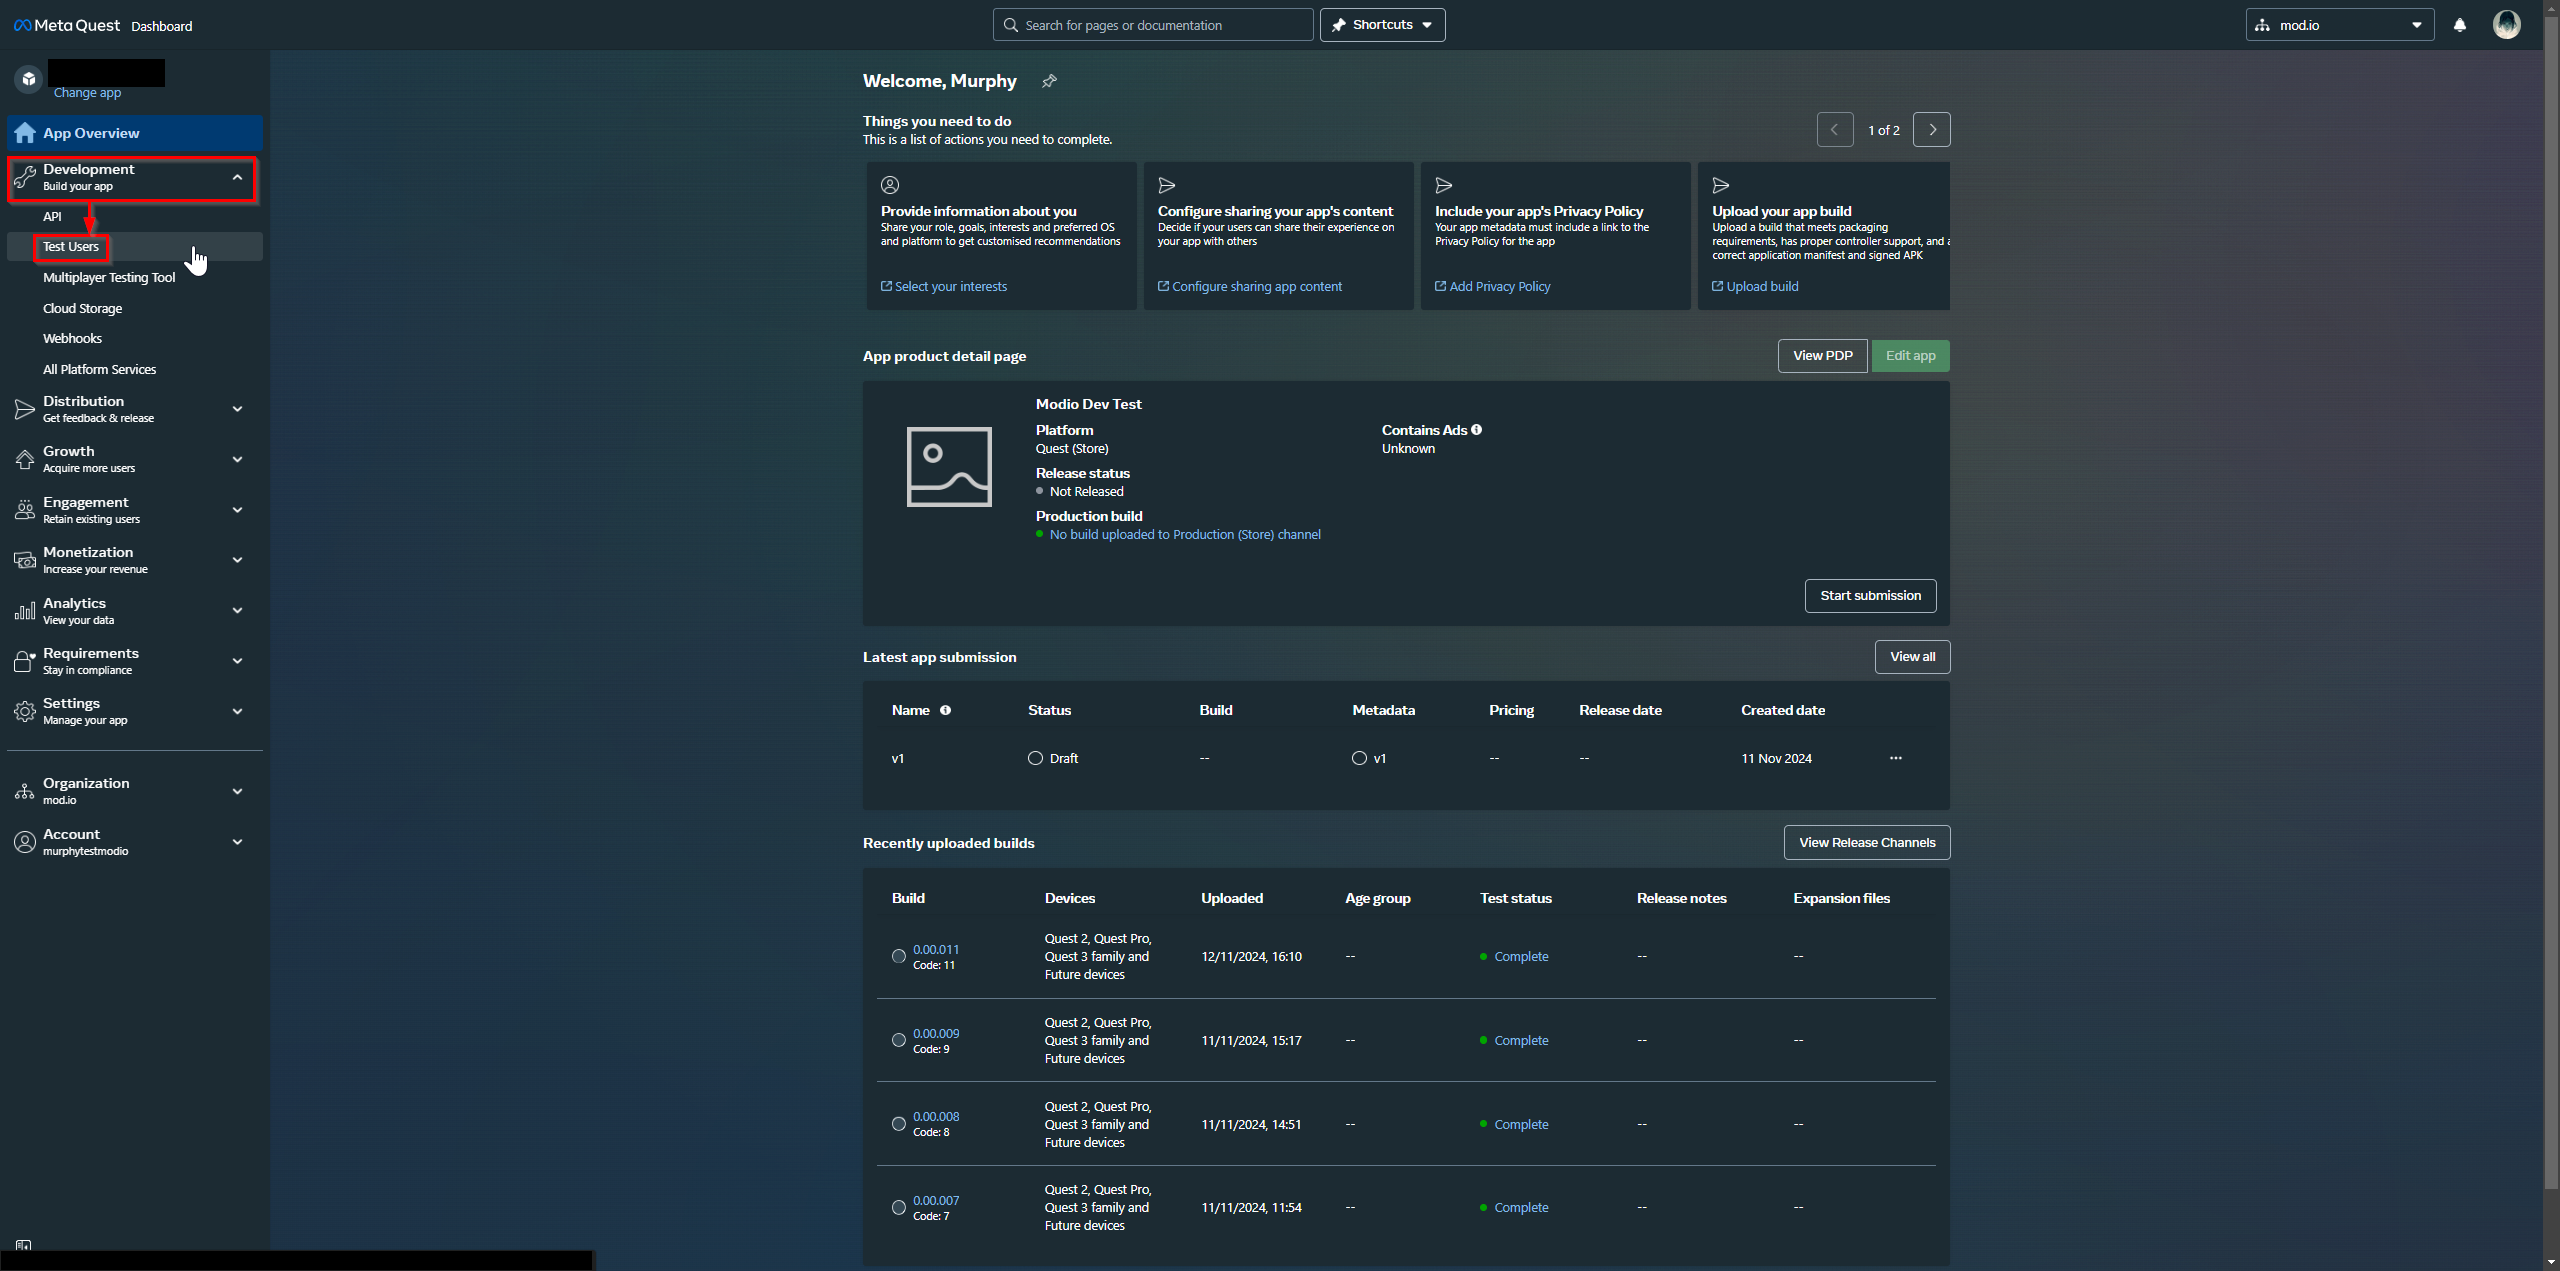Viewport: 2560px width, 1271px height.
Task: Click the Development wrench icon
Action: (x=25, y=178)
